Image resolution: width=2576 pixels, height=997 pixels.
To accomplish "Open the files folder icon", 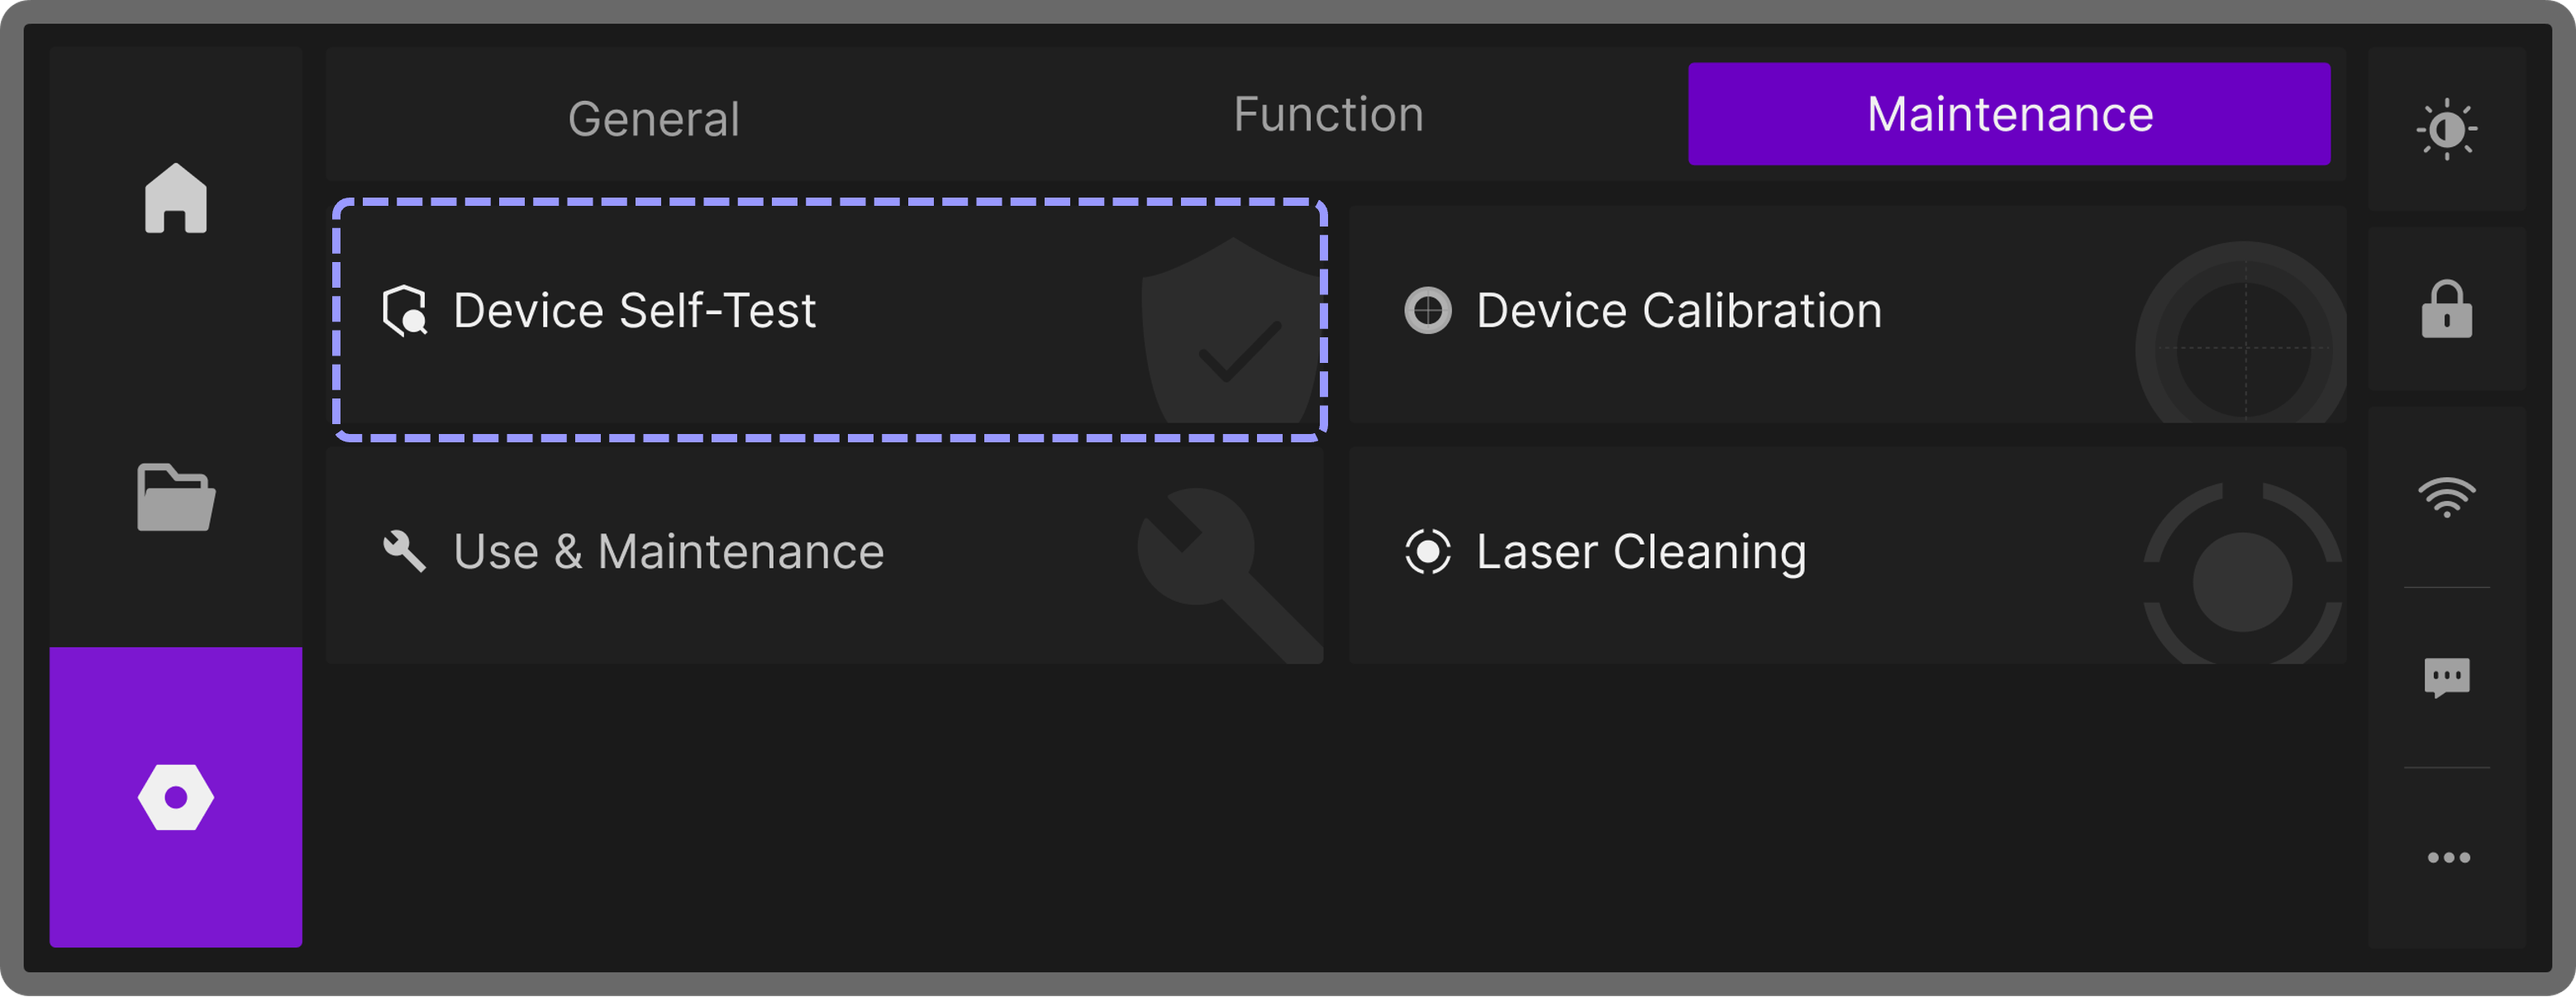I will (176, 497).
